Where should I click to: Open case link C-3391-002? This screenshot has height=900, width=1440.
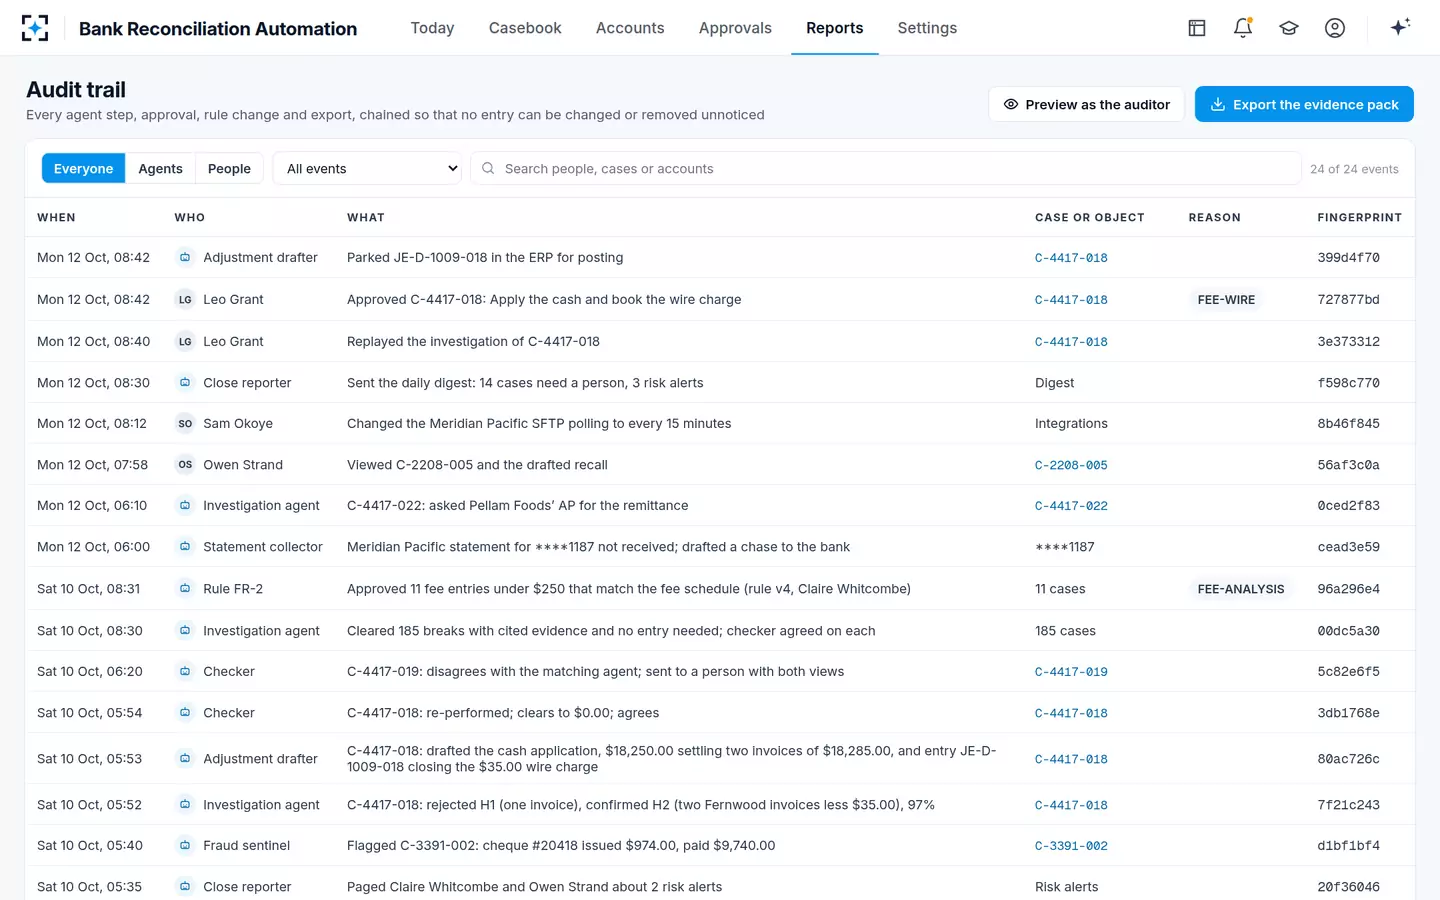(x=1071, y=846)
